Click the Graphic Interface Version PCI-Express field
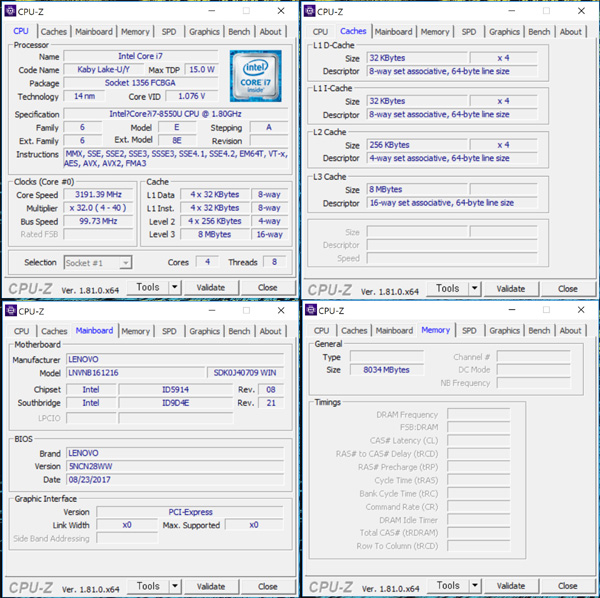Image resolution: width=600 pixels, height=598 pixels. tap(190, 512)
